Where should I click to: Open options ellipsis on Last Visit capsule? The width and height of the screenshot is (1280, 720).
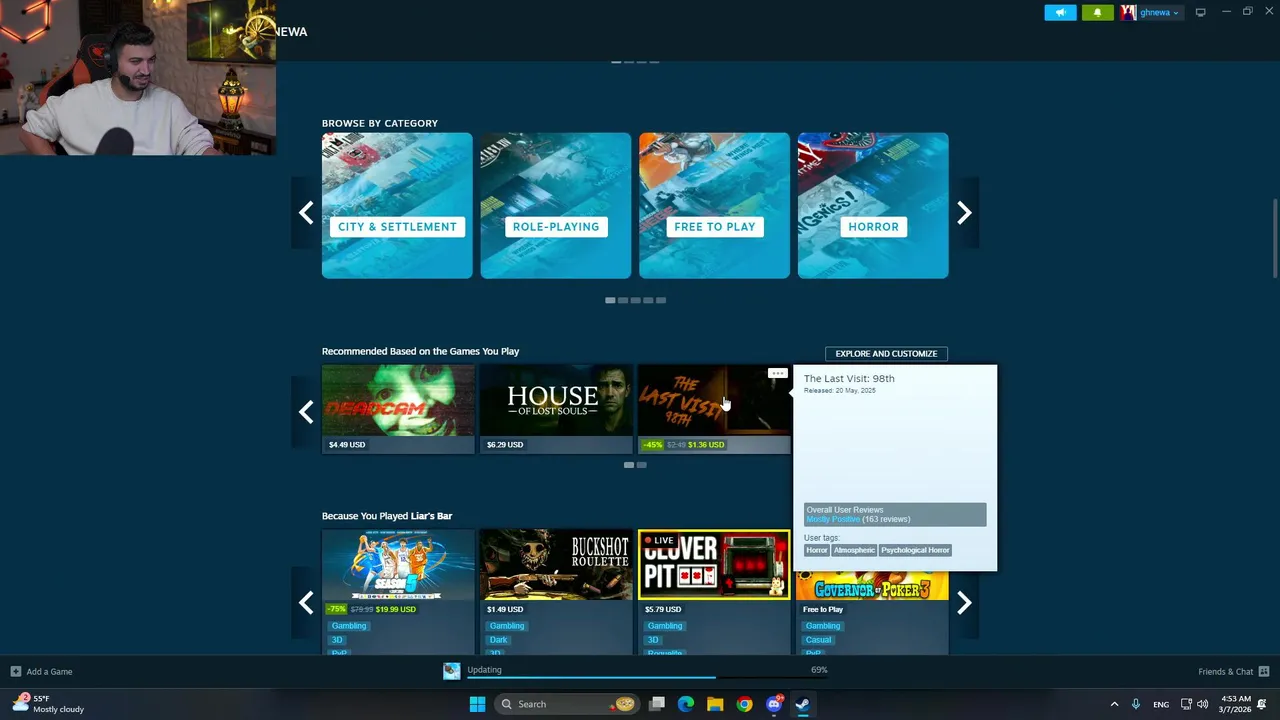tap(777, 373)
